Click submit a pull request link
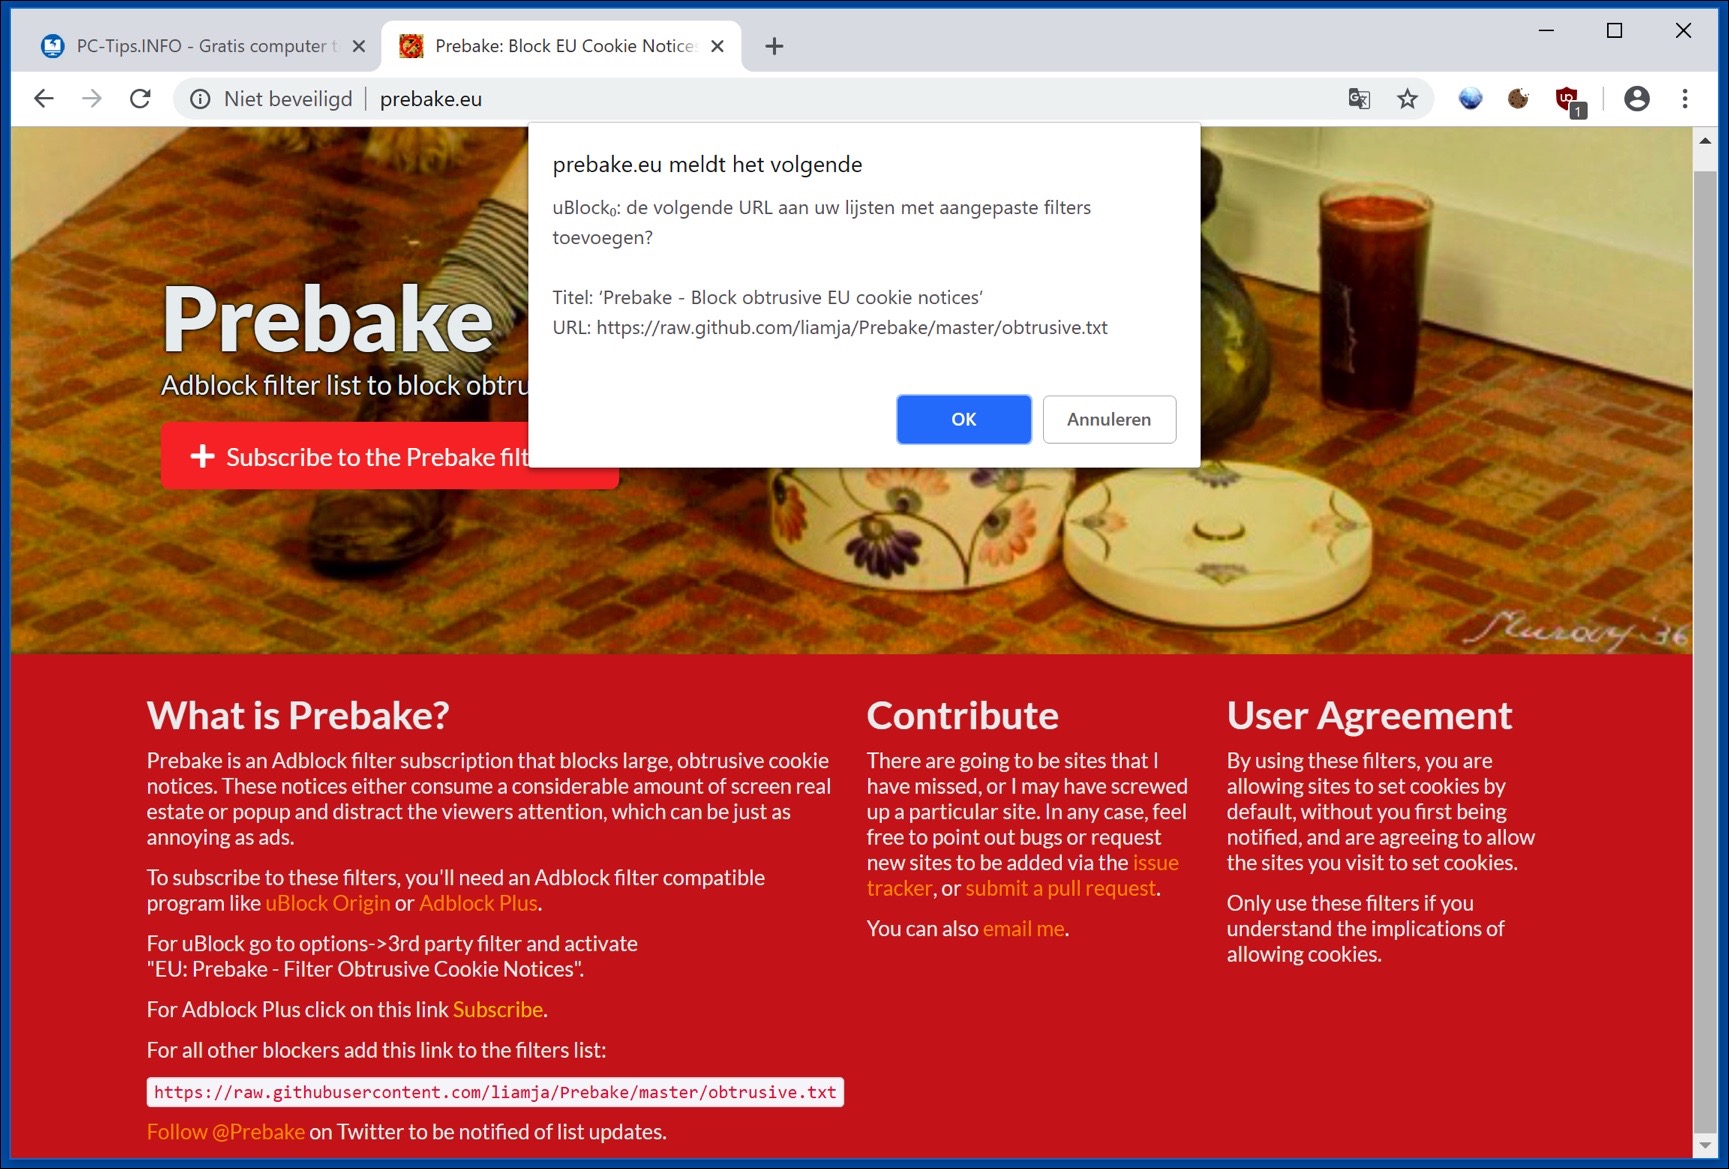 coord(1061,888)
